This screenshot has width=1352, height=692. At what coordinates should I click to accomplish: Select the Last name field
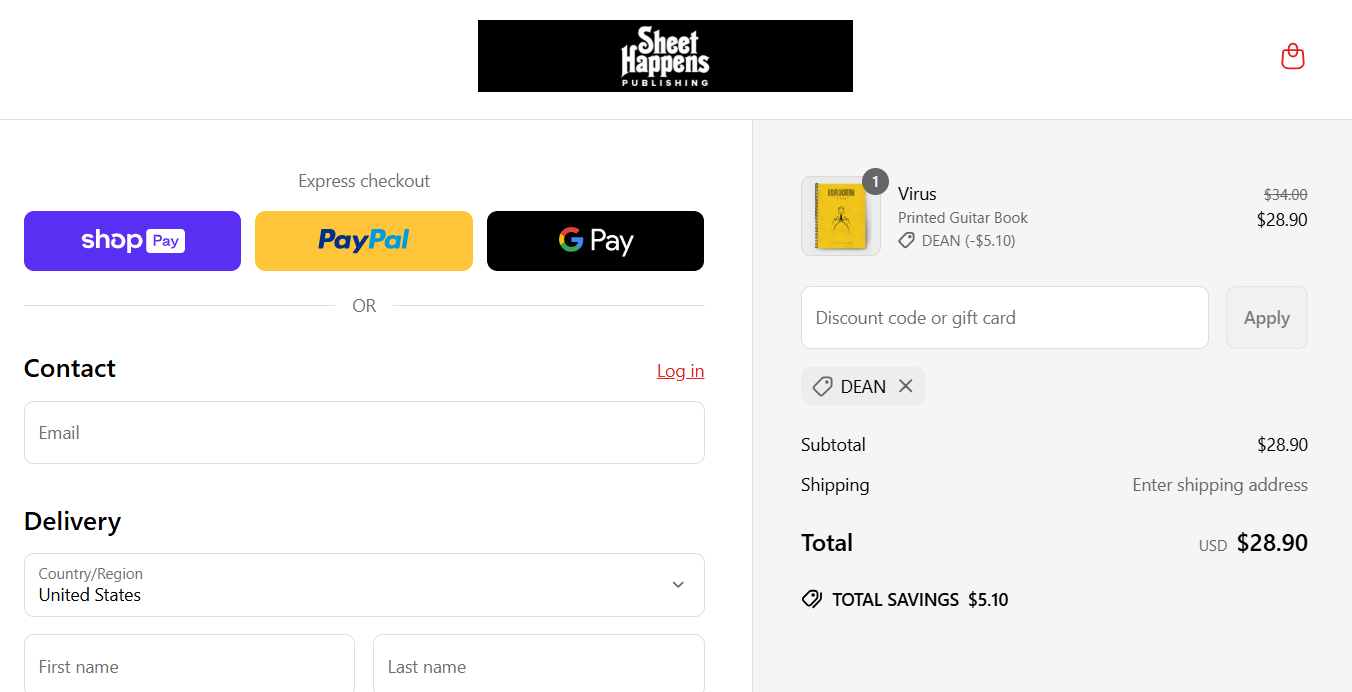pos(538,666)
